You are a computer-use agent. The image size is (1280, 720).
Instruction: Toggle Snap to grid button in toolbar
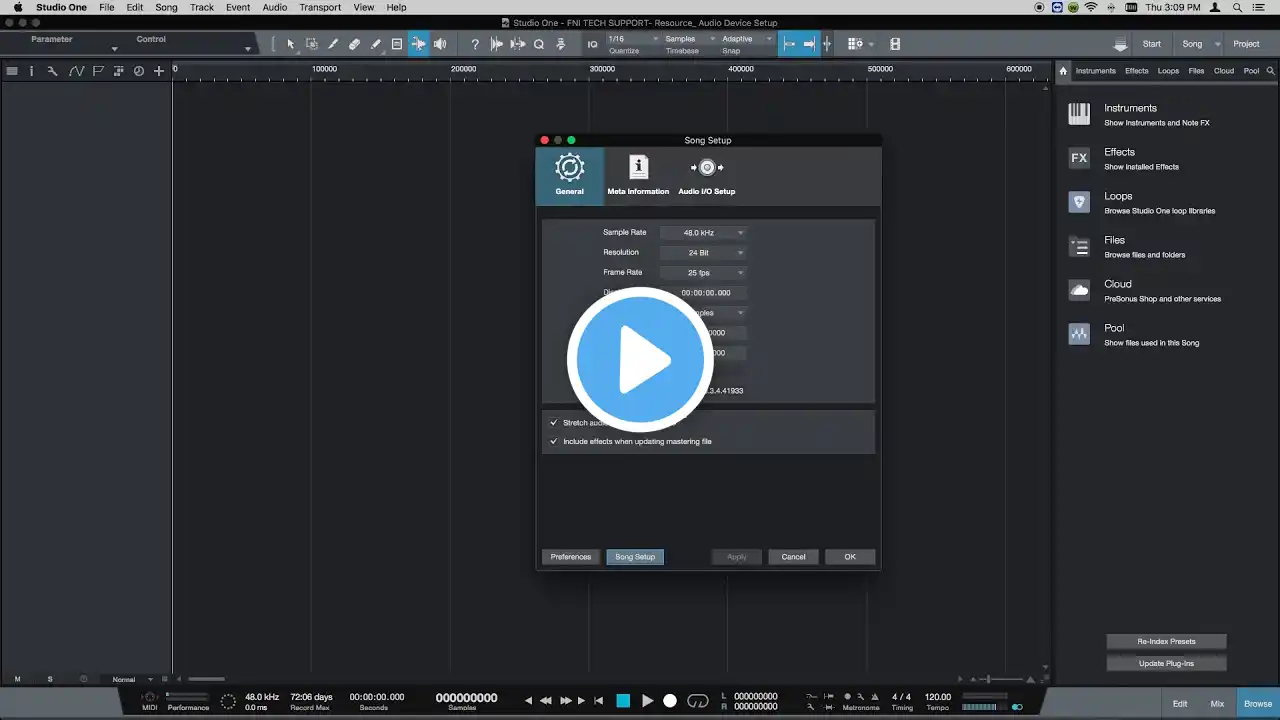[x=788, y=44]
